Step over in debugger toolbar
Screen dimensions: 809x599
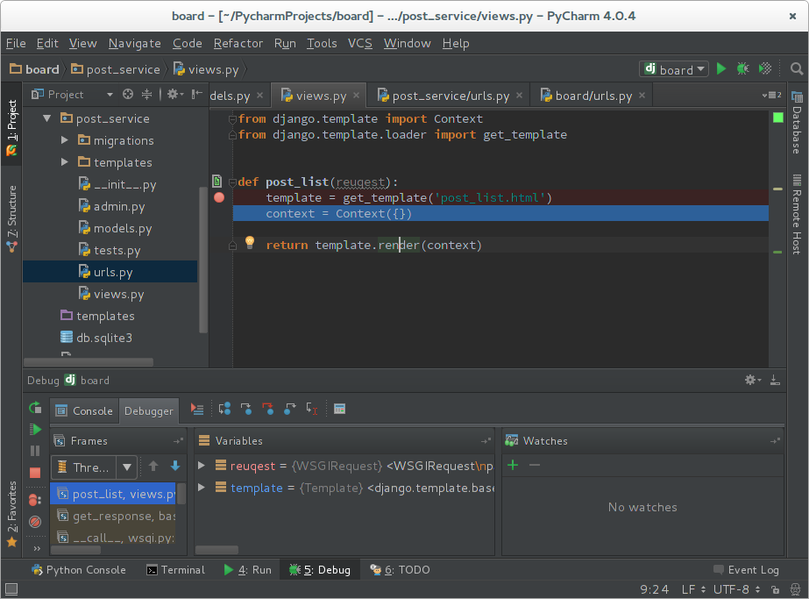click(224, 409)
